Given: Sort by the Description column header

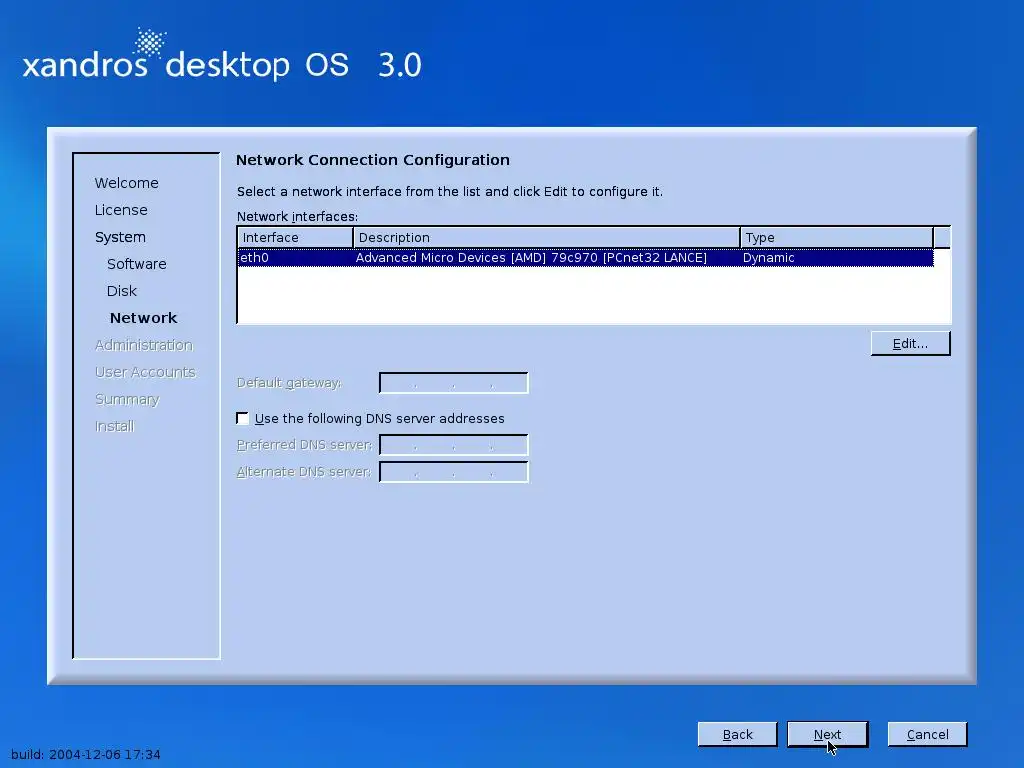Looking at the screenshot, I should pos(547,238).
